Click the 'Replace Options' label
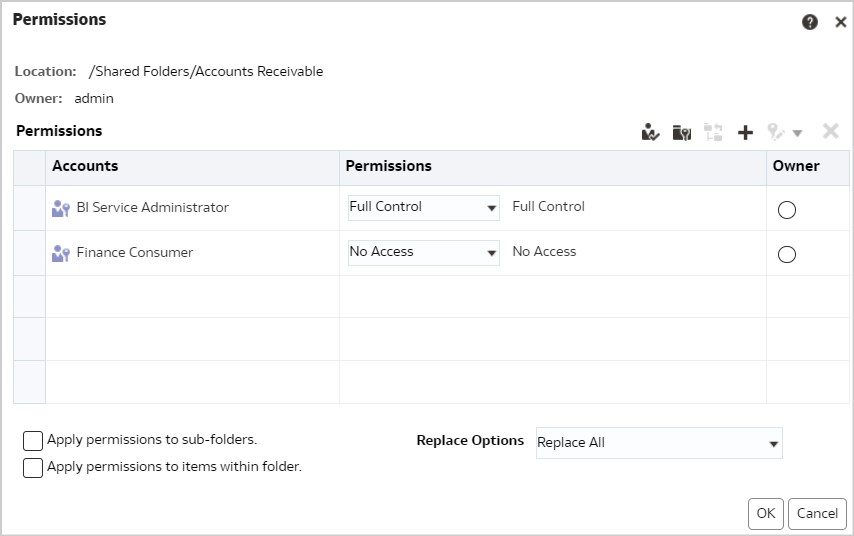Screen dimensions: 854x536 click(470, 441)
